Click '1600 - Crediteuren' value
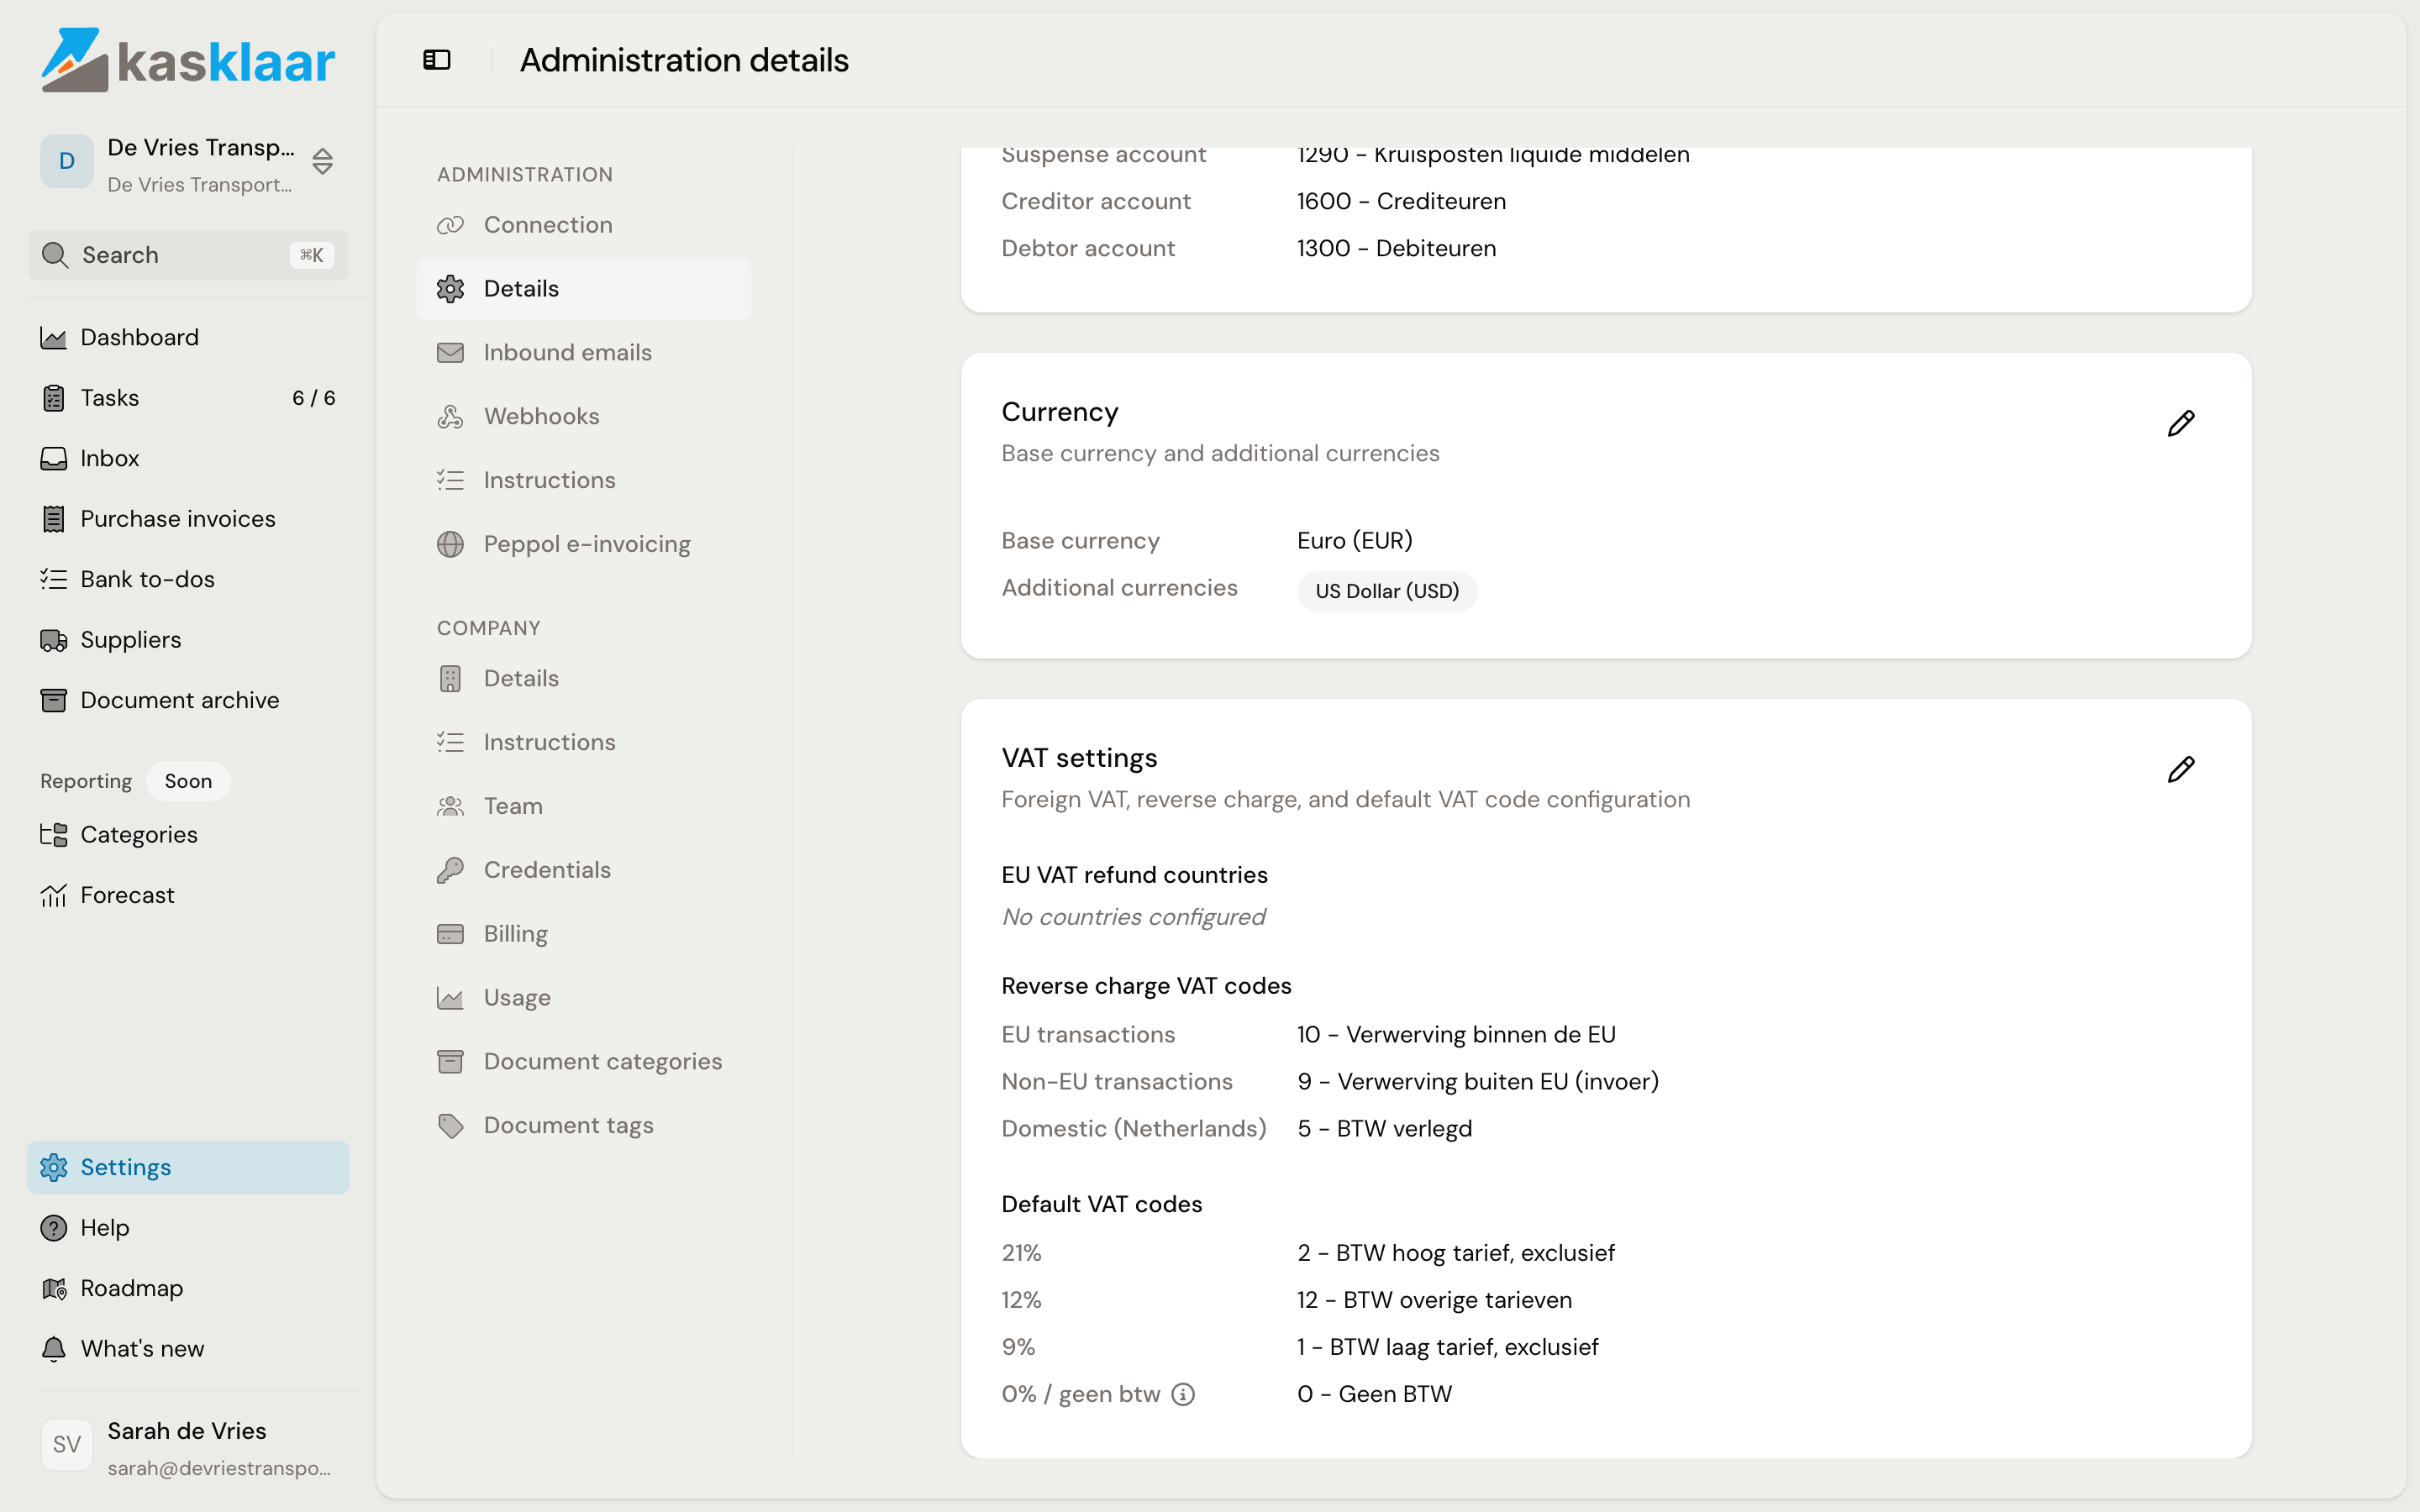This screenshot has width=2420, height=1512. pos(1401,202)
